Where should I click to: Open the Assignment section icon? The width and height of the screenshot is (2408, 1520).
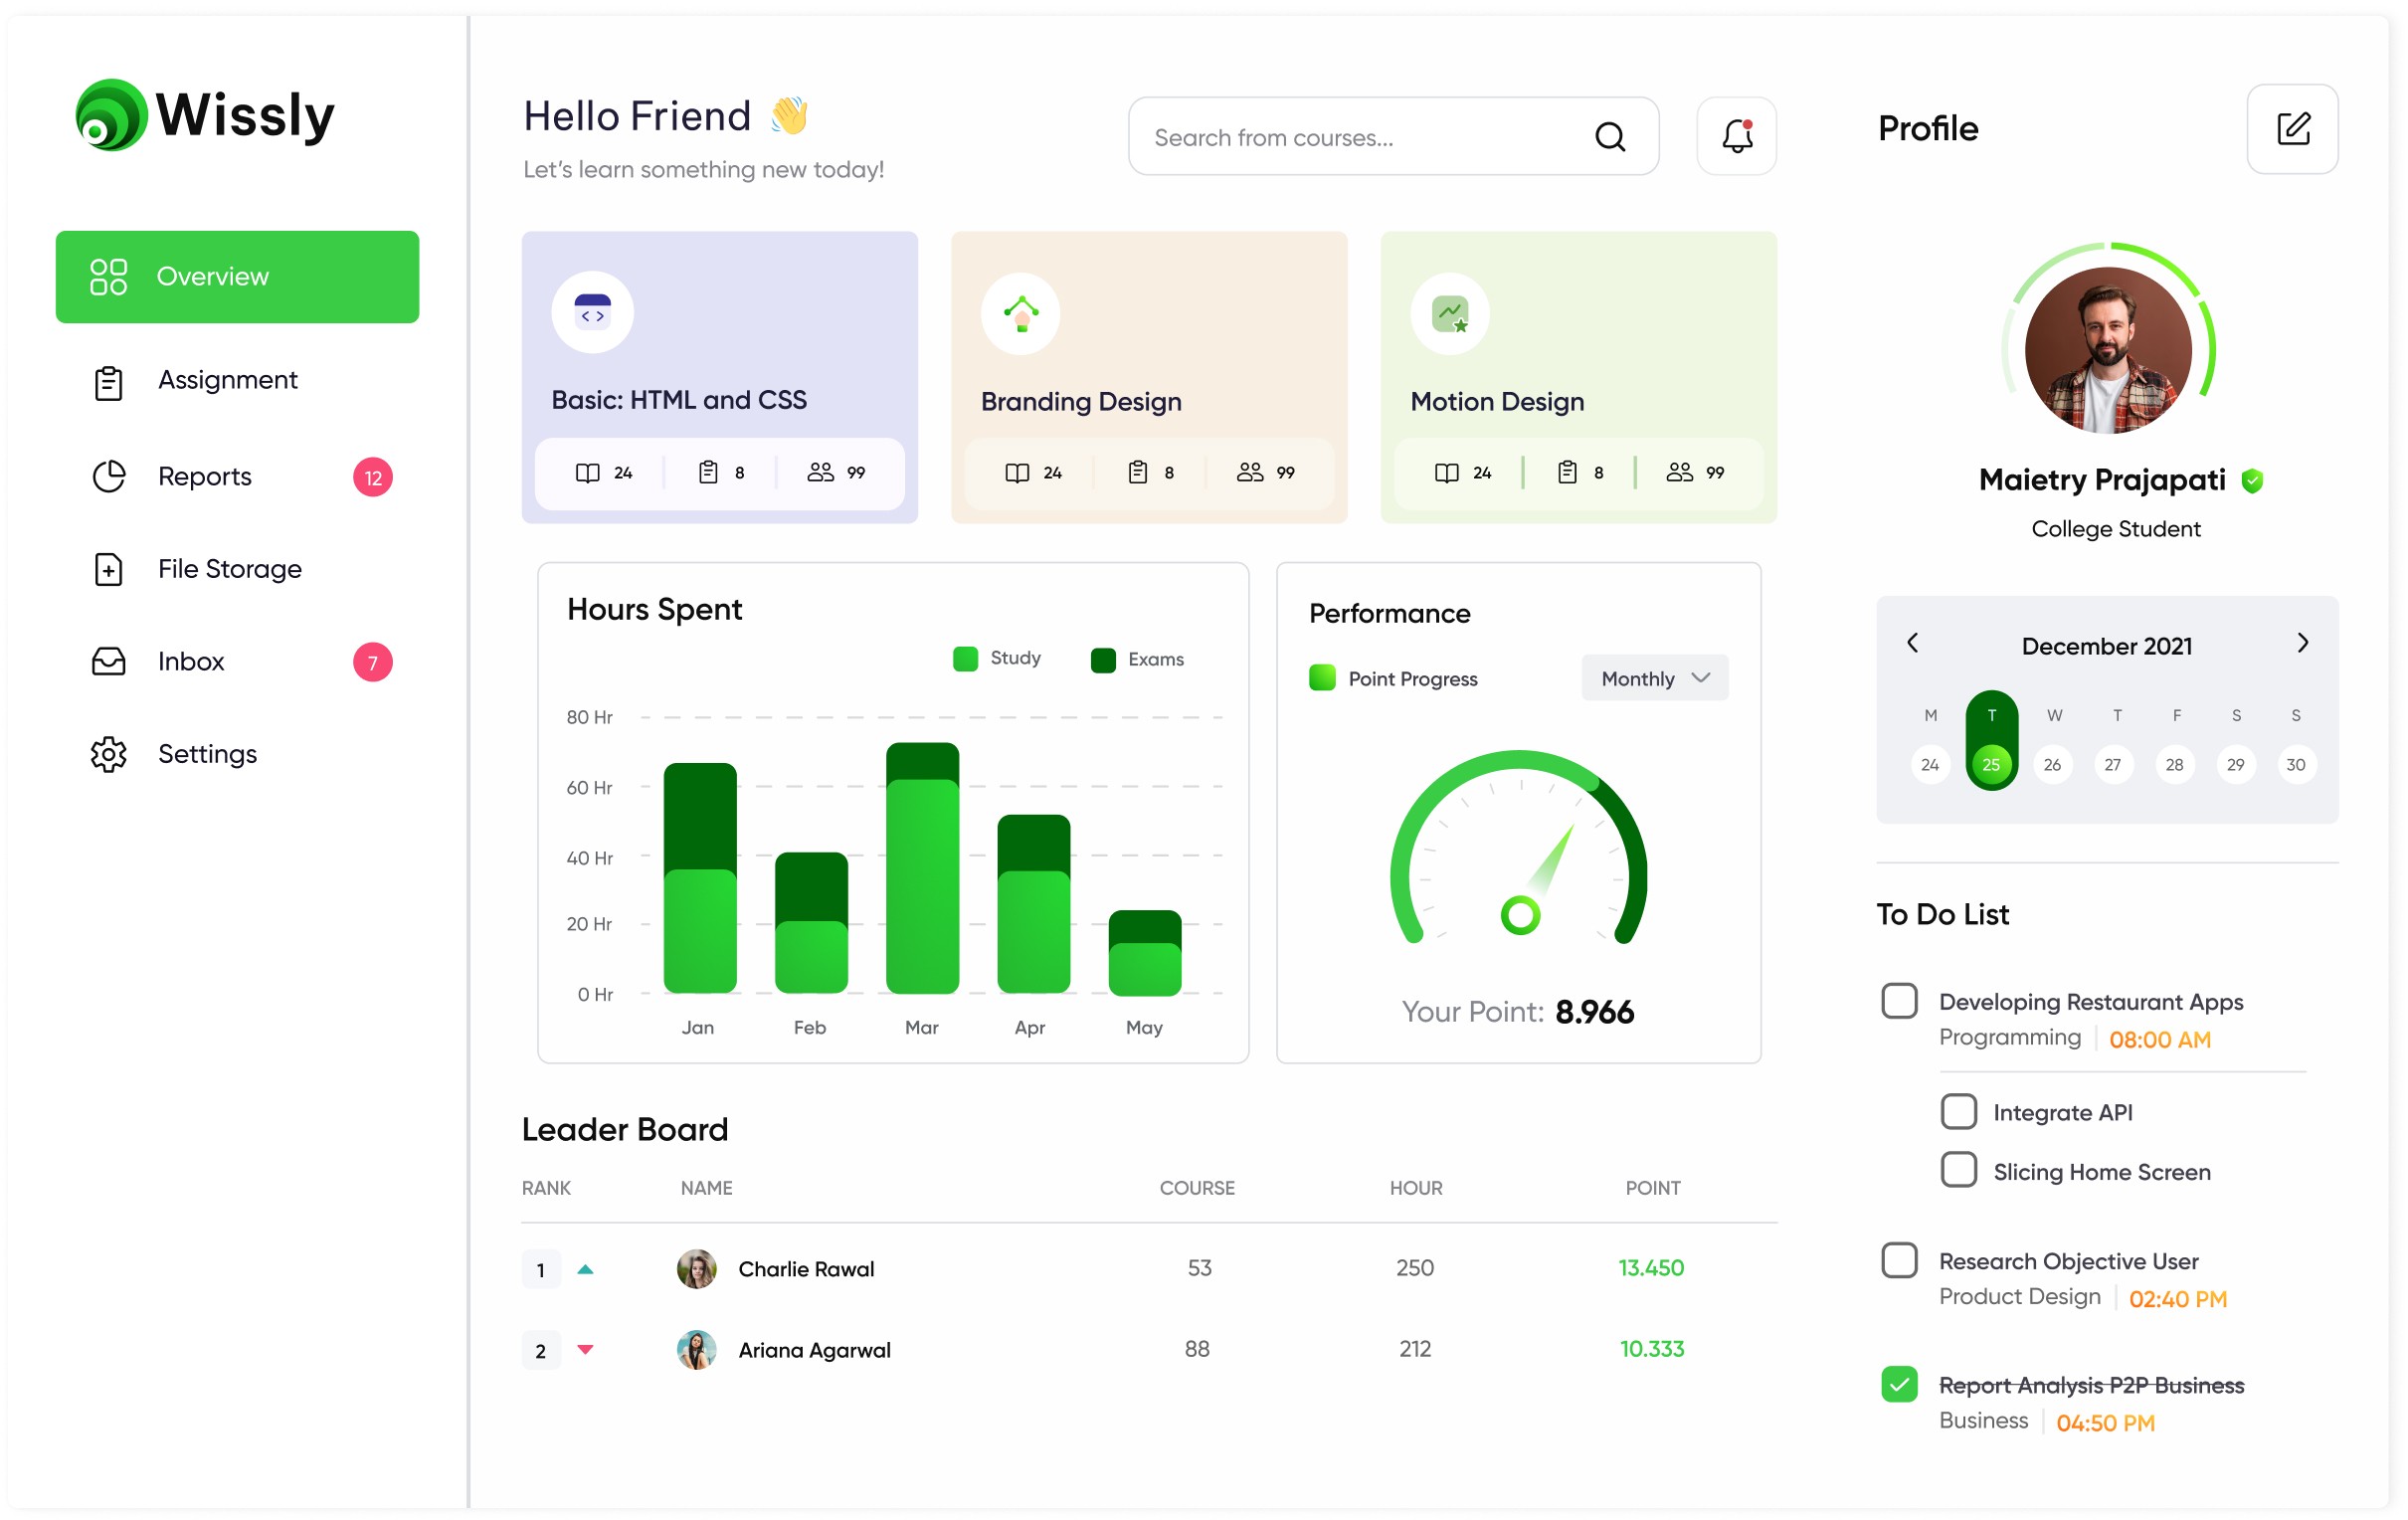pyautogui.click(x=108, y=381)
